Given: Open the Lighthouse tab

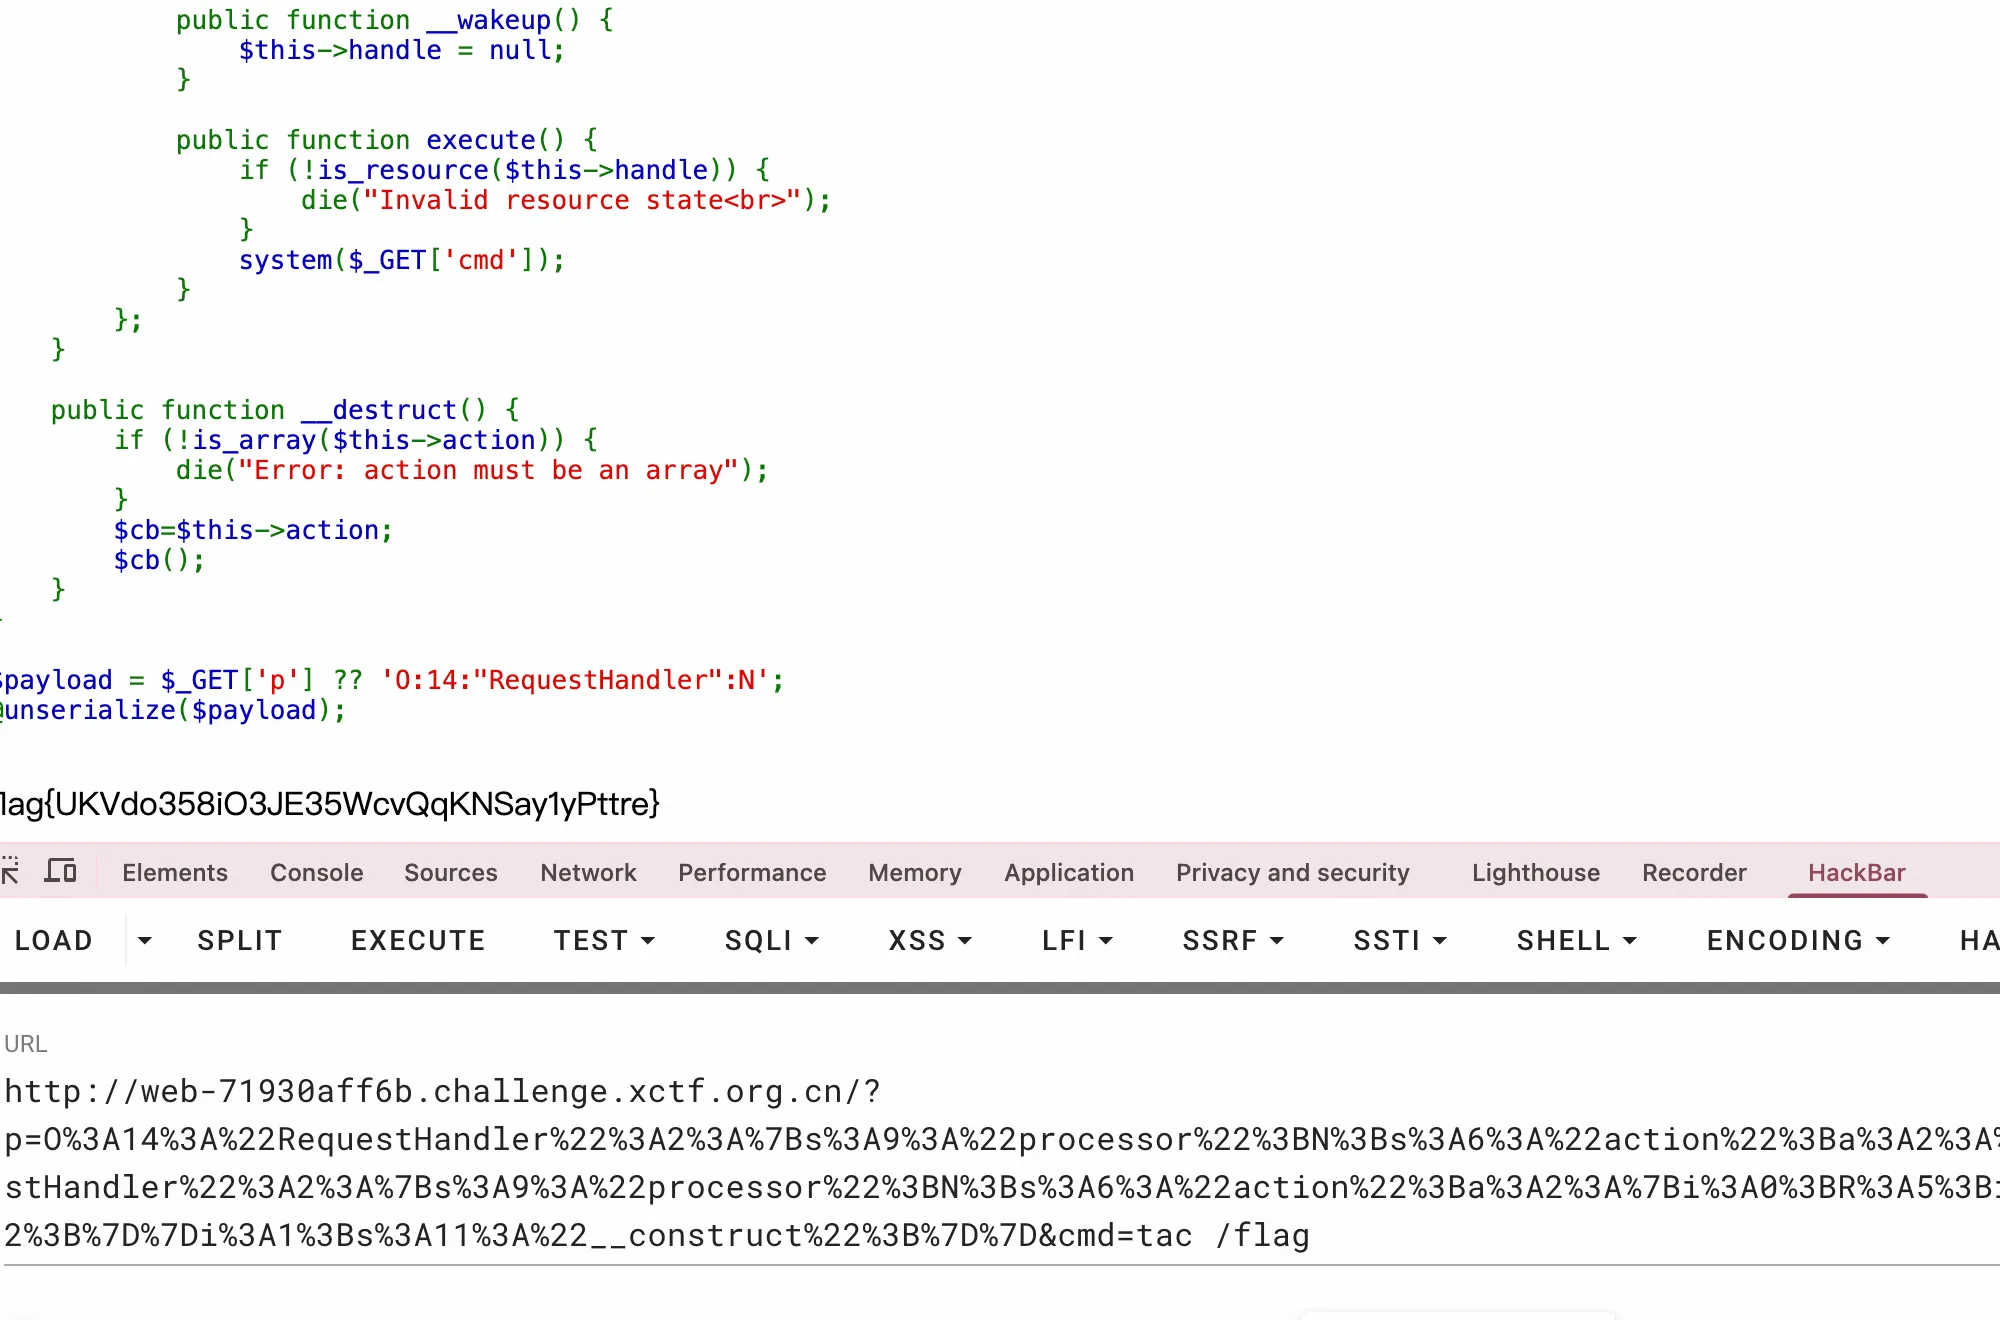Looking at the screenshot, I should [1535, 873].
